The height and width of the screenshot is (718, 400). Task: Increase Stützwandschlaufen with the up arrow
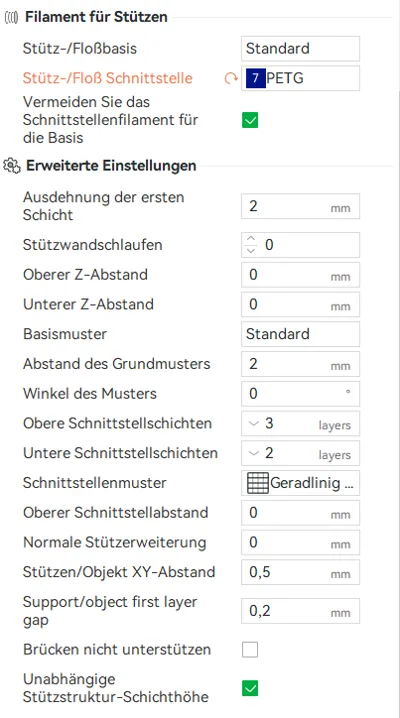pyautogui.click(x=251, y=239)
